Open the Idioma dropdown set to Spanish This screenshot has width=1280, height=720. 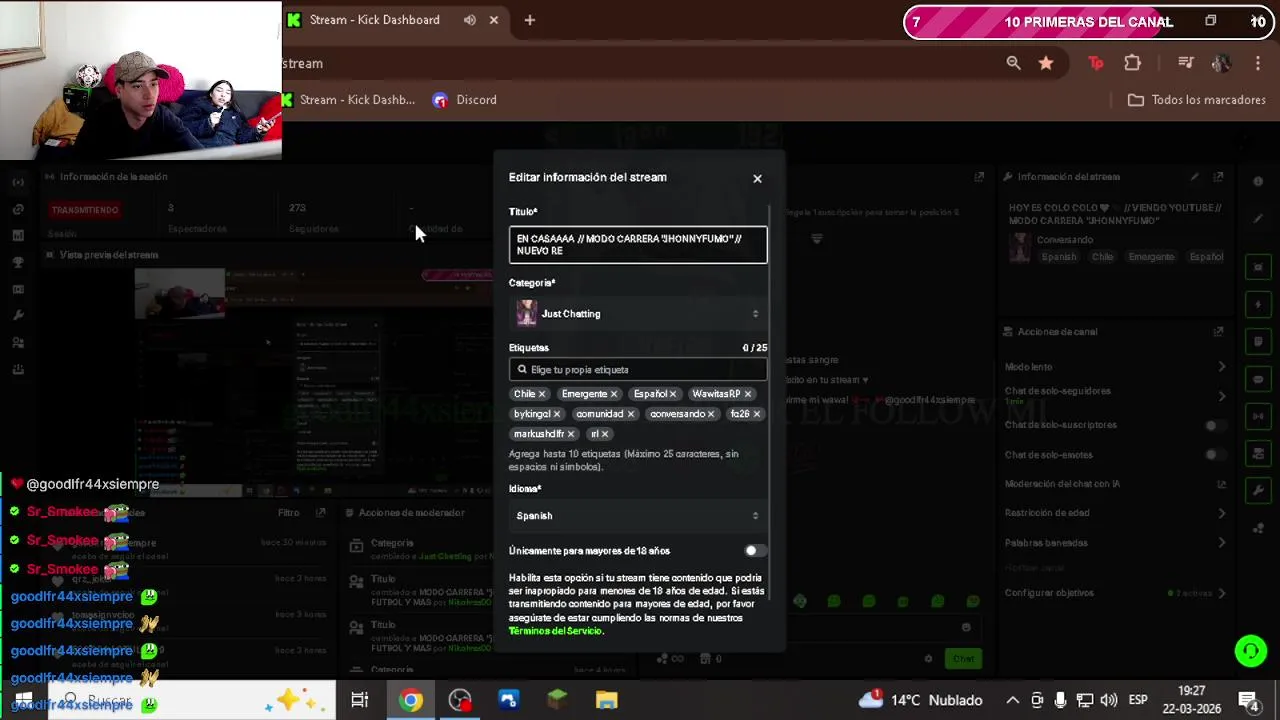[638, 516]
